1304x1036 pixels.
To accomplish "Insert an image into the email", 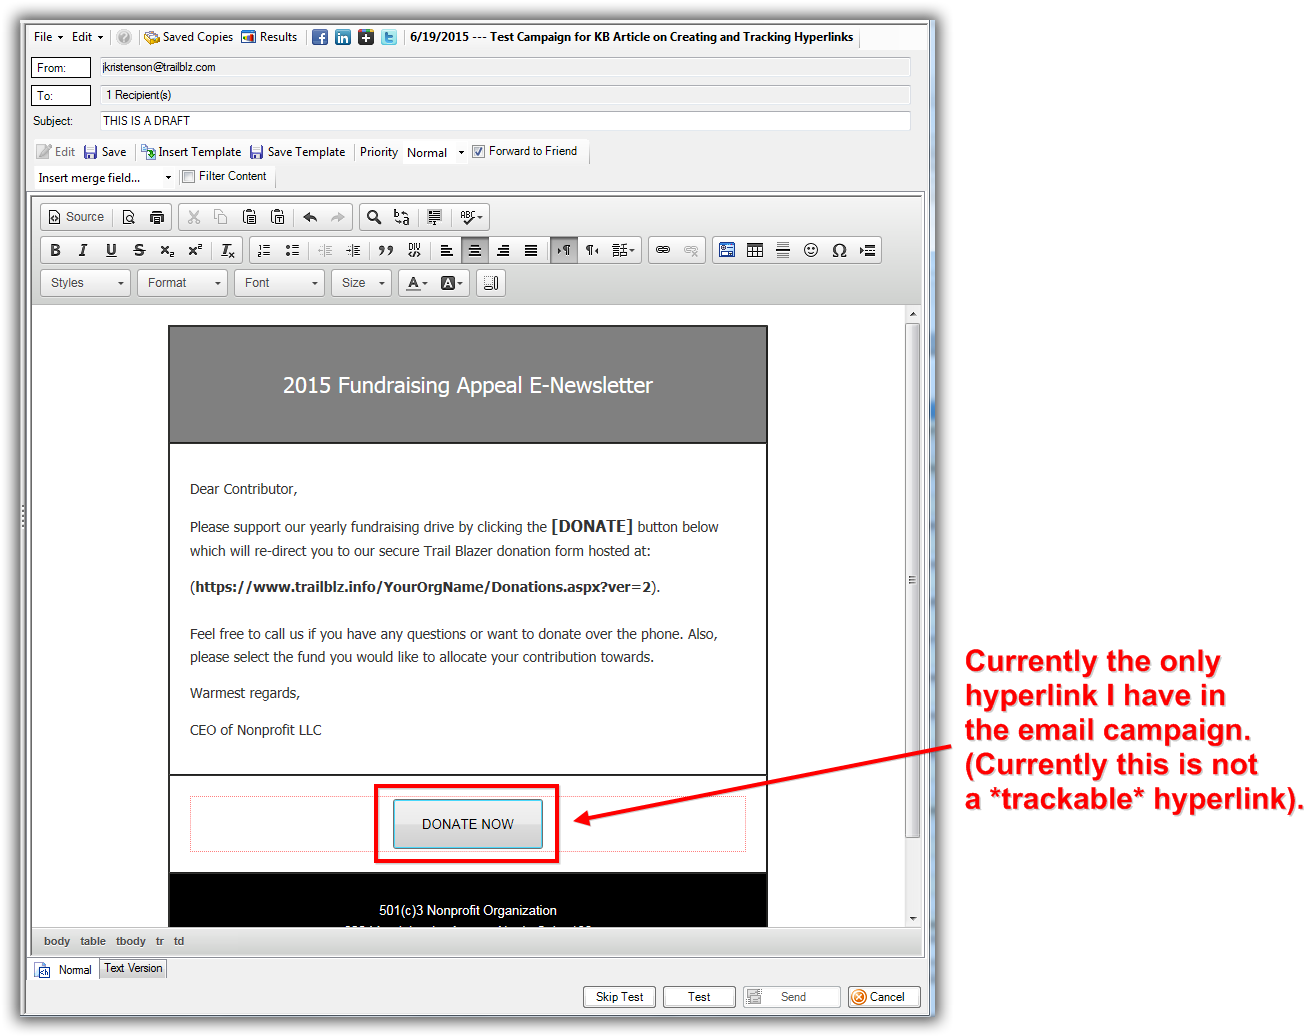I will [x=727, y=250].
